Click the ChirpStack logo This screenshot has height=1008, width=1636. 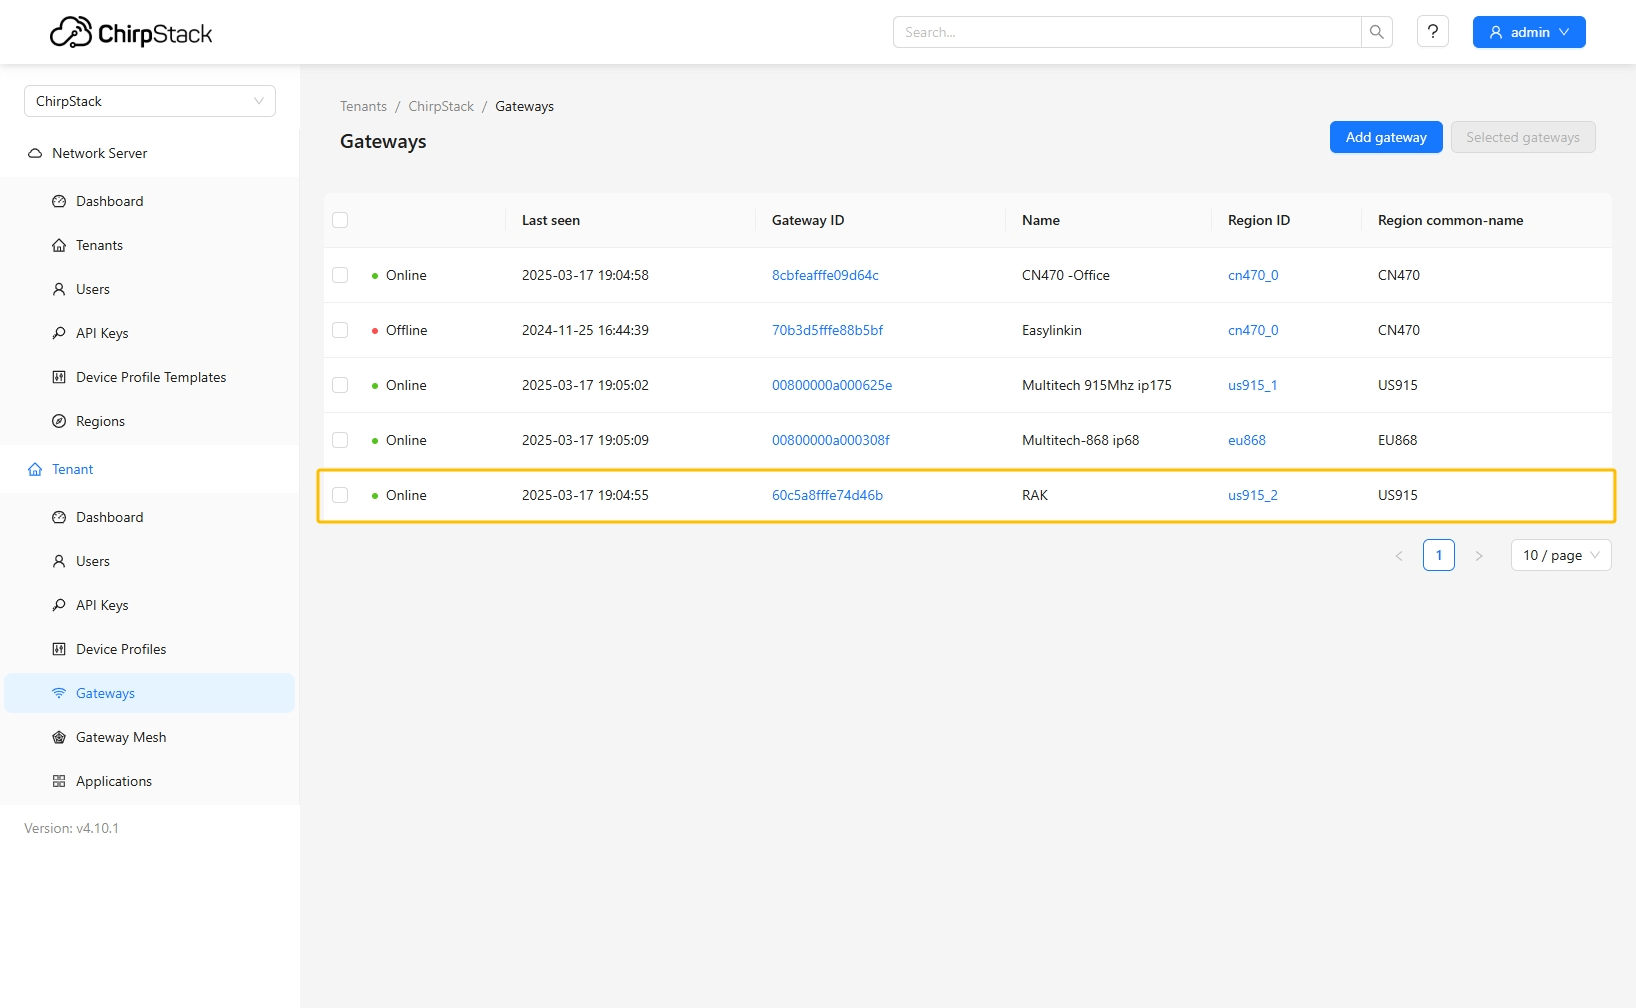point(131,33)
